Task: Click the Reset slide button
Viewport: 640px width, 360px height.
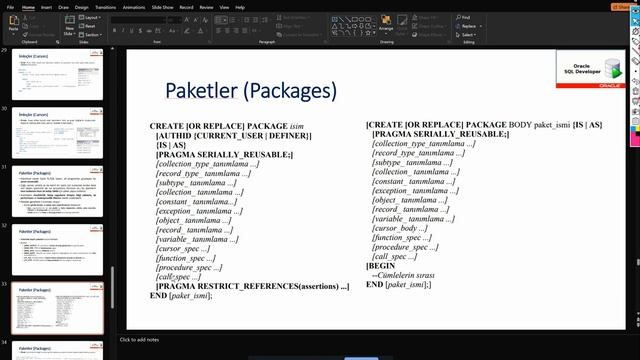Action: tap(87, 26)
